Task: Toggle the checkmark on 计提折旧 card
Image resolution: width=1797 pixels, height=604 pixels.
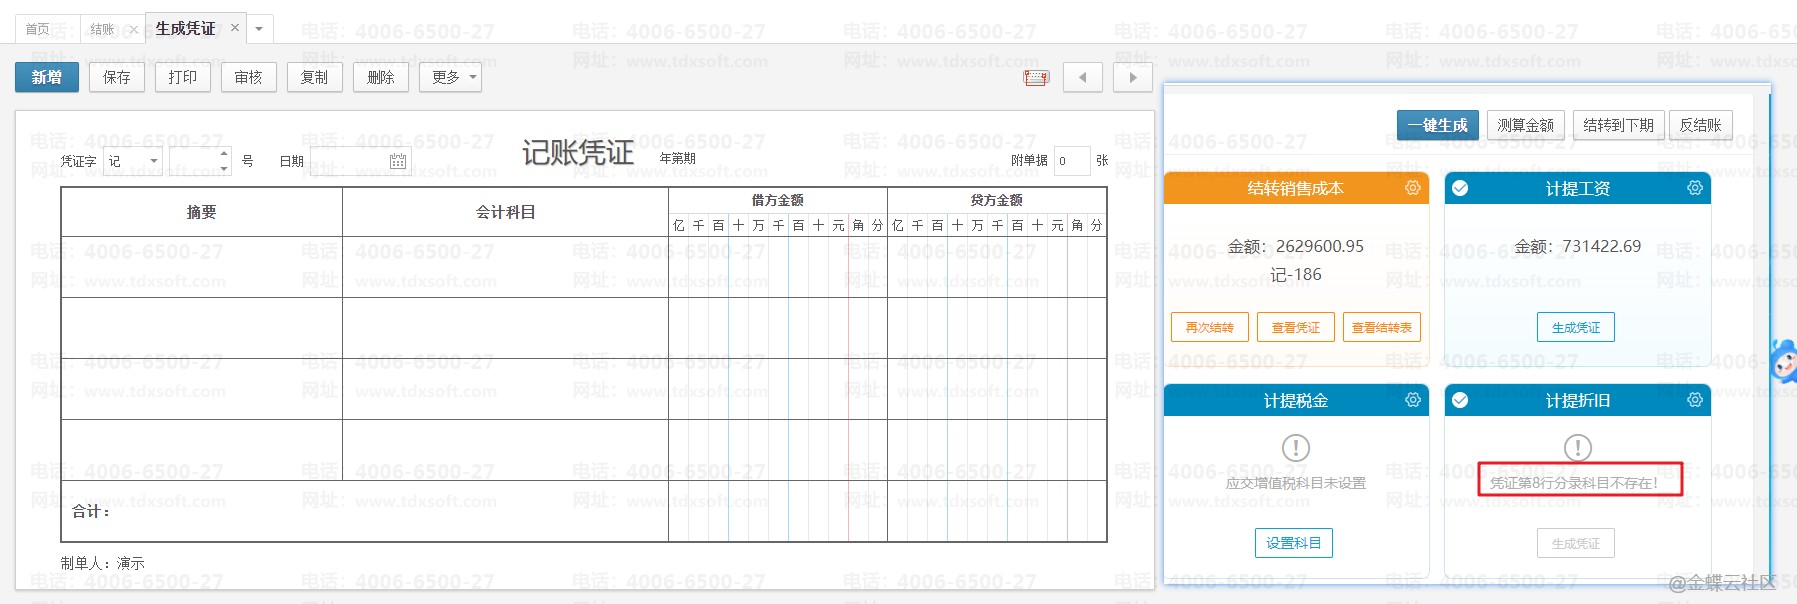Action: coord(1460,400)
